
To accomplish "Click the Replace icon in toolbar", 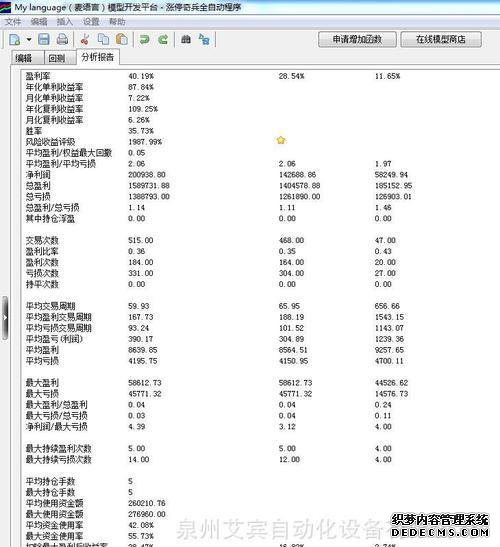I will point(204,39).
